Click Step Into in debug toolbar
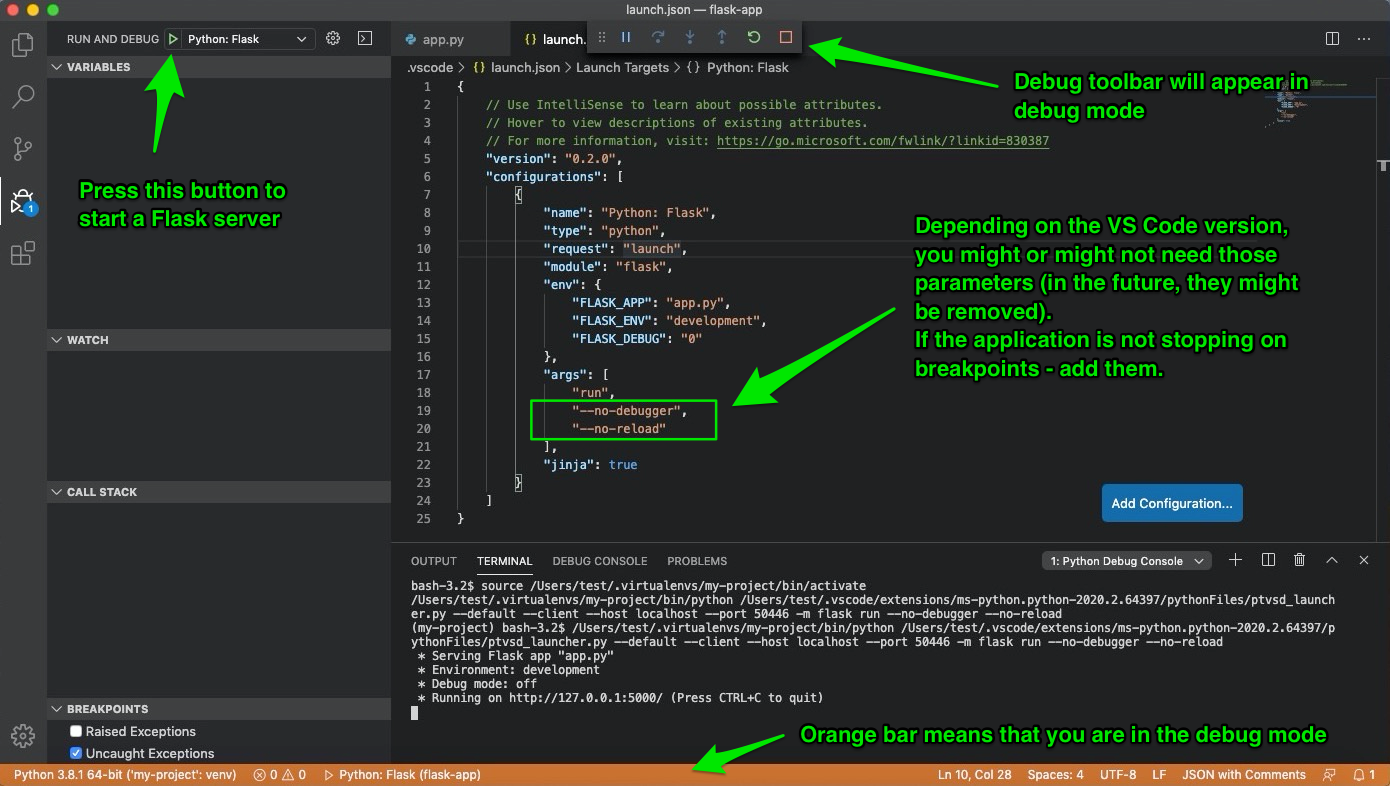The image size is (1390, 786). point(690,37)
